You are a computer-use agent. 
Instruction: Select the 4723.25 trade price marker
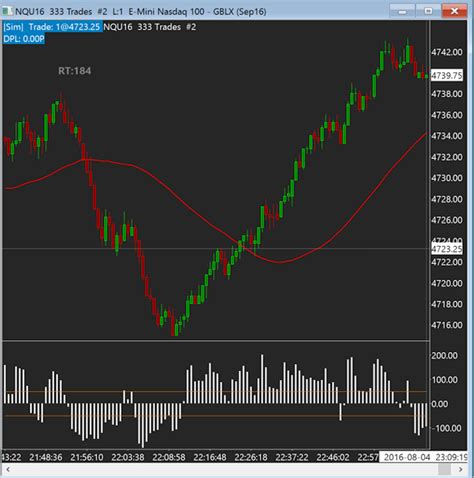(x=447, y=249)
